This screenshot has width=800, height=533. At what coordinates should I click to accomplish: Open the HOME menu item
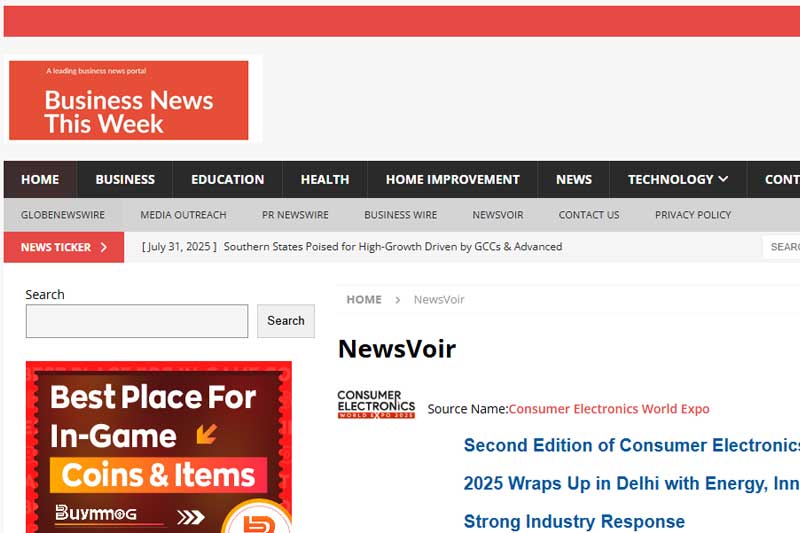tap(40, 180)
